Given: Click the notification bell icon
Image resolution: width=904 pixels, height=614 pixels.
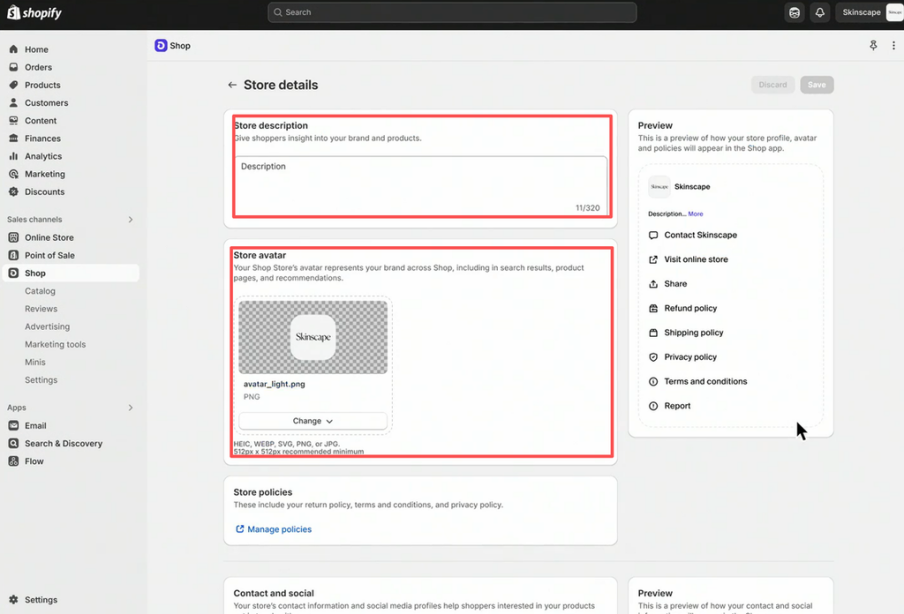Looking at the screenshot, I should 820,13.
